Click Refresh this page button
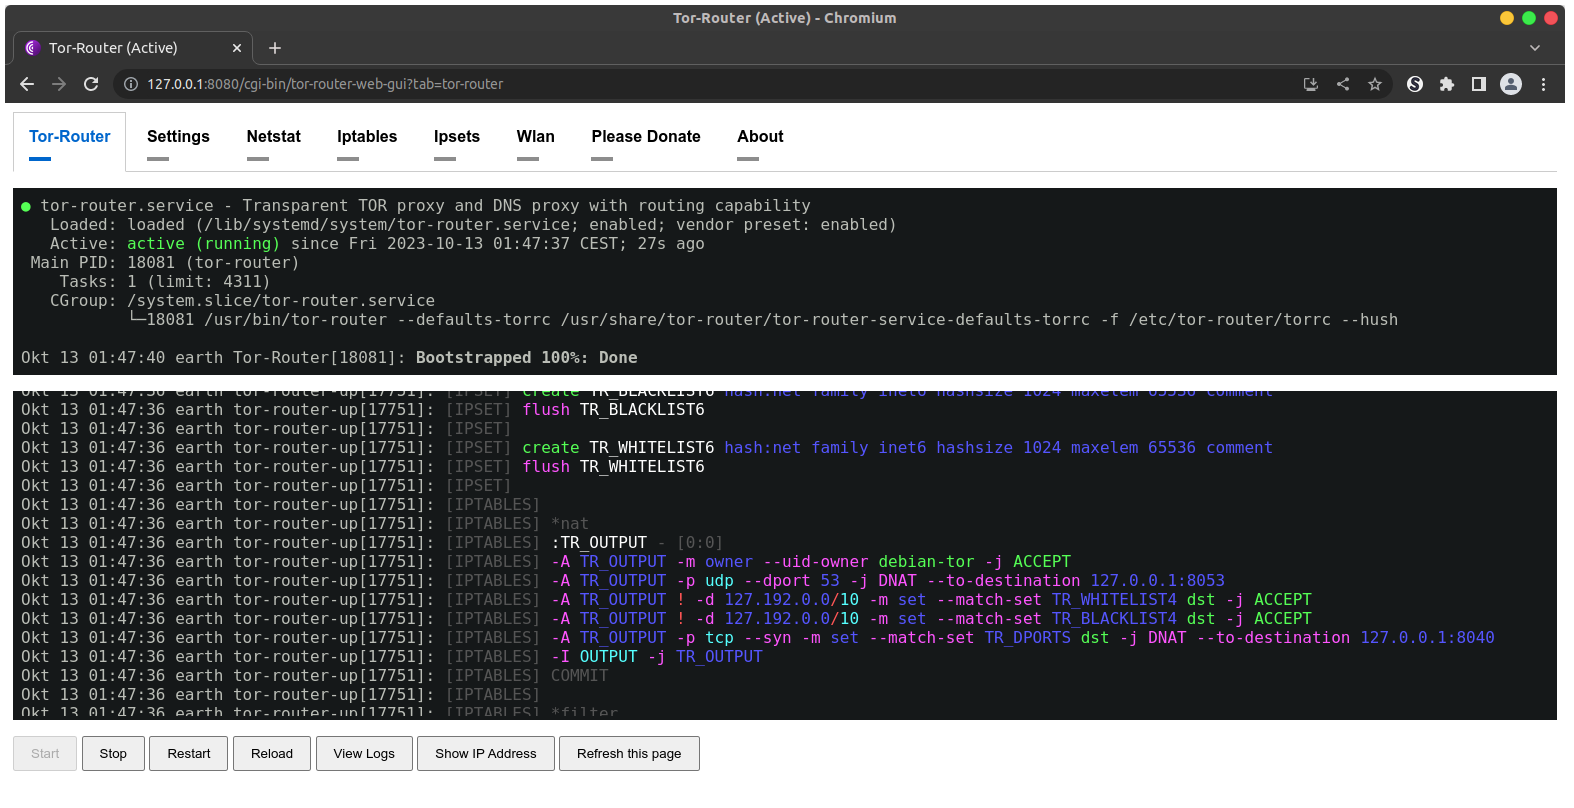Image resolution: width=1574 pixels, height=808 pixels. click(629, 754)
